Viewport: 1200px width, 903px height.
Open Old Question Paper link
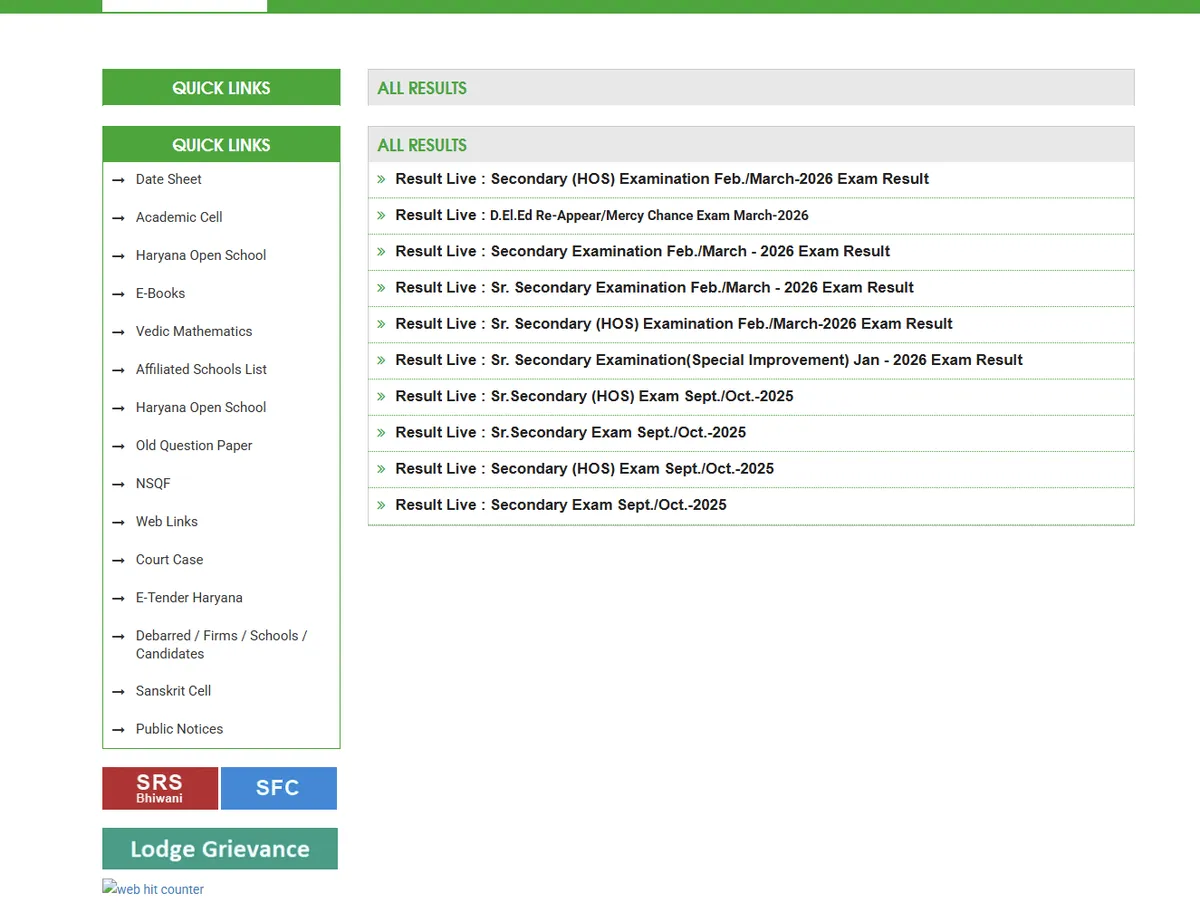click(x=194, y=445)
